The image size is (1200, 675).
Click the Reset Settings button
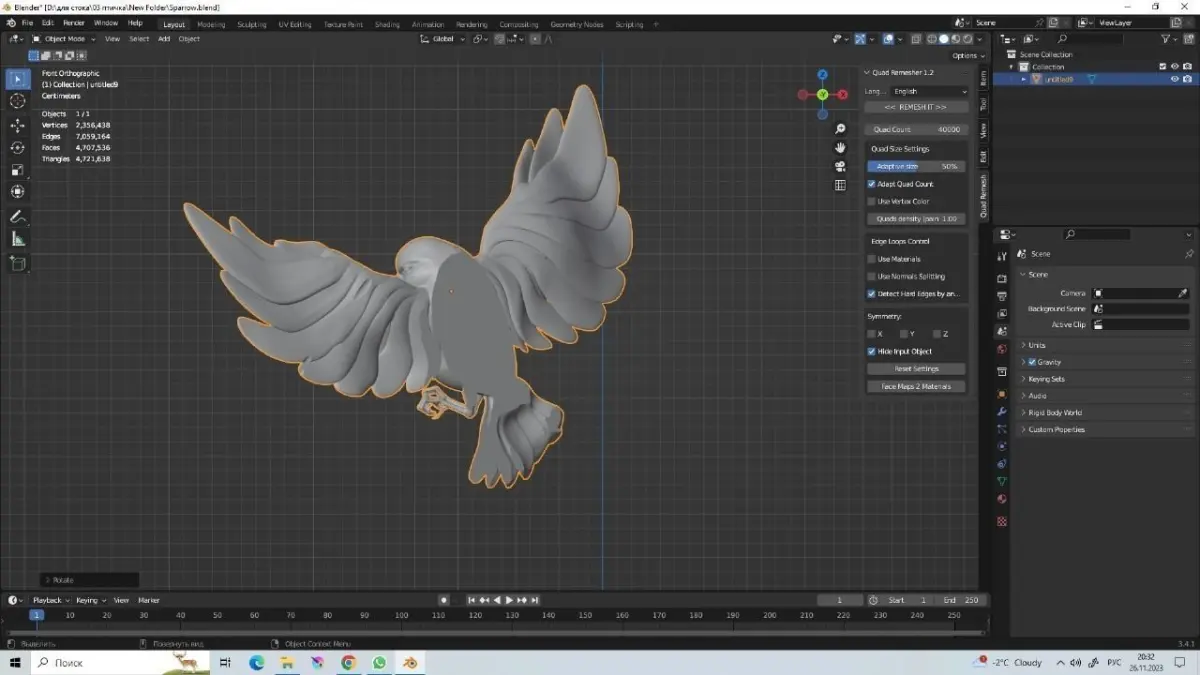pos(917,369)
